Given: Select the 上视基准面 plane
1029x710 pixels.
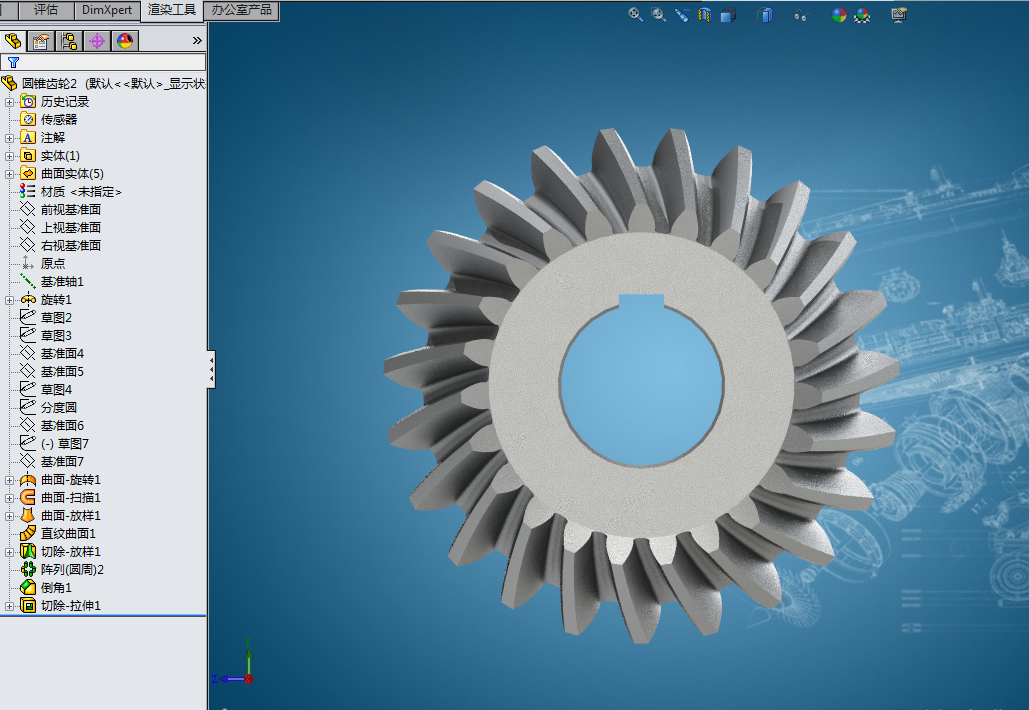Looking at the screenshot, I should 61,228.
